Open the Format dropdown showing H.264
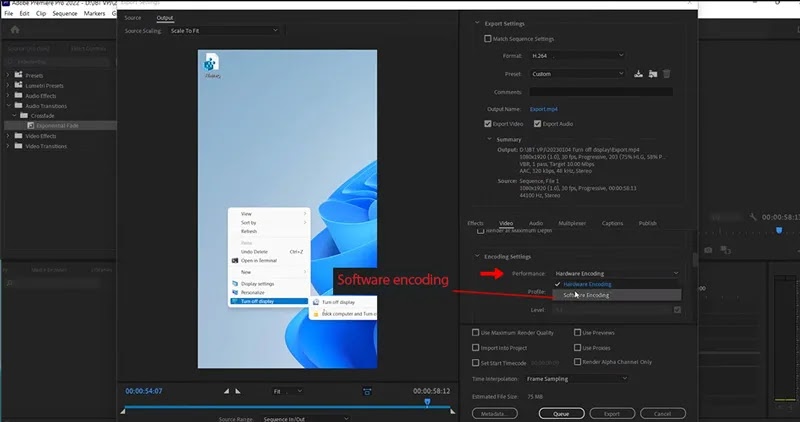Viewport: 800px width, 422px height. (577, 56)
